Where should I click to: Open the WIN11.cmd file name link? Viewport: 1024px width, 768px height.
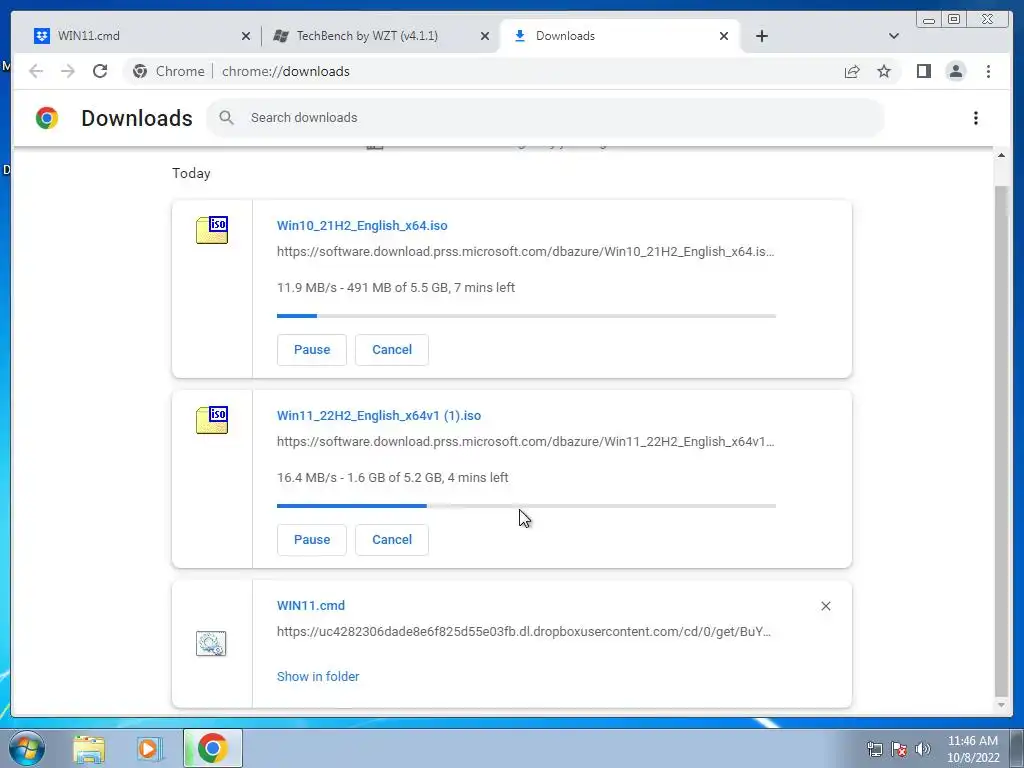click(x=311, y=605)
